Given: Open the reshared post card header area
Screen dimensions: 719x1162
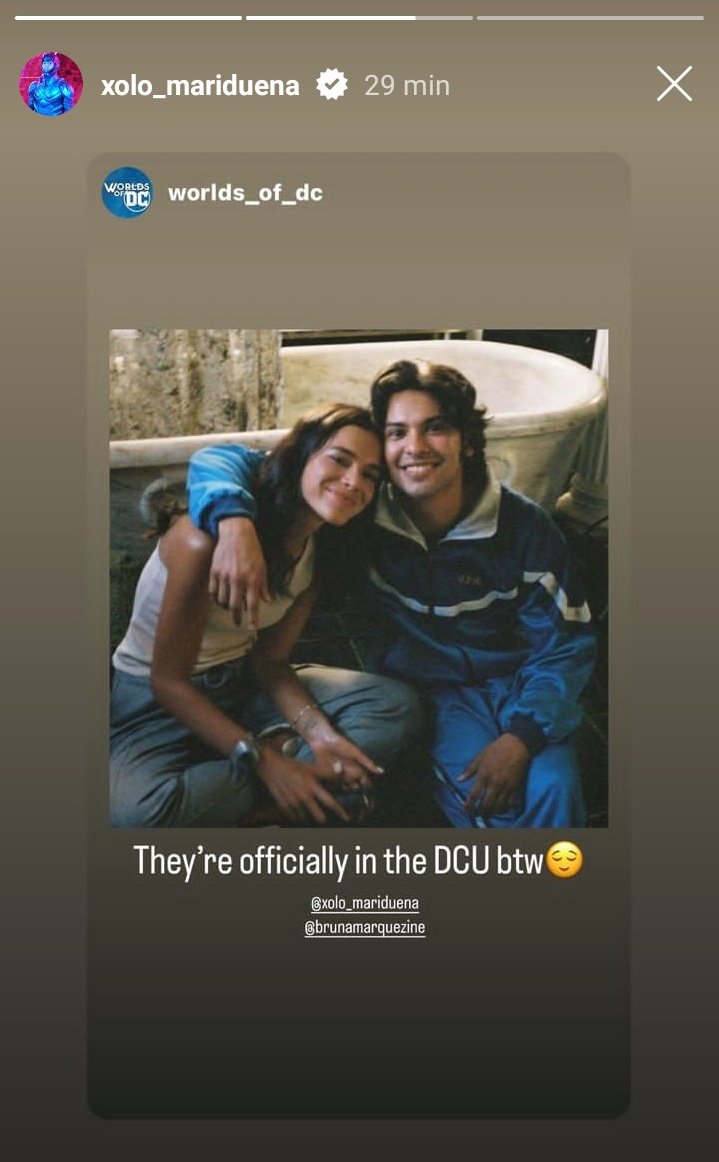Looking at the screenshot, I should tap(359, 193).
